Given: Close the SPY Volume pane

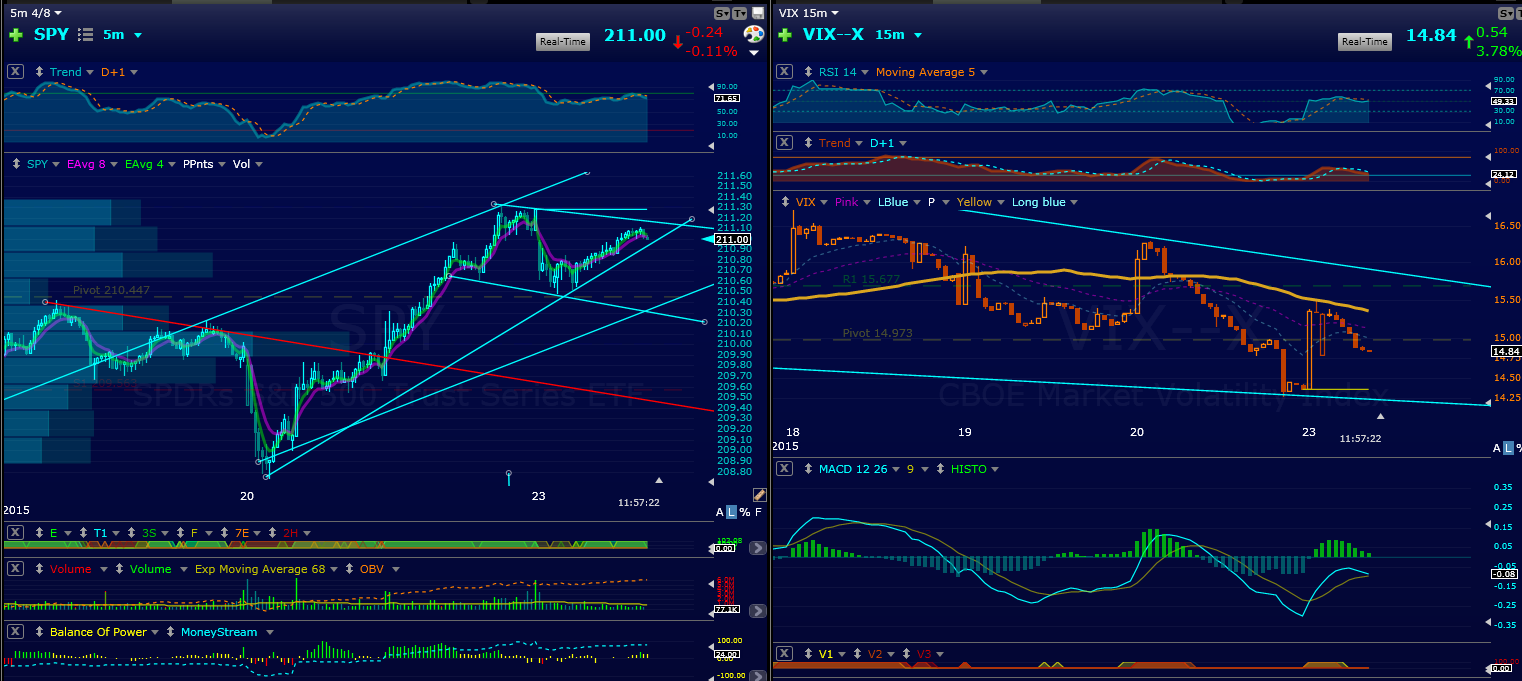Looking at the screenshot, I should tap(15, 569).
